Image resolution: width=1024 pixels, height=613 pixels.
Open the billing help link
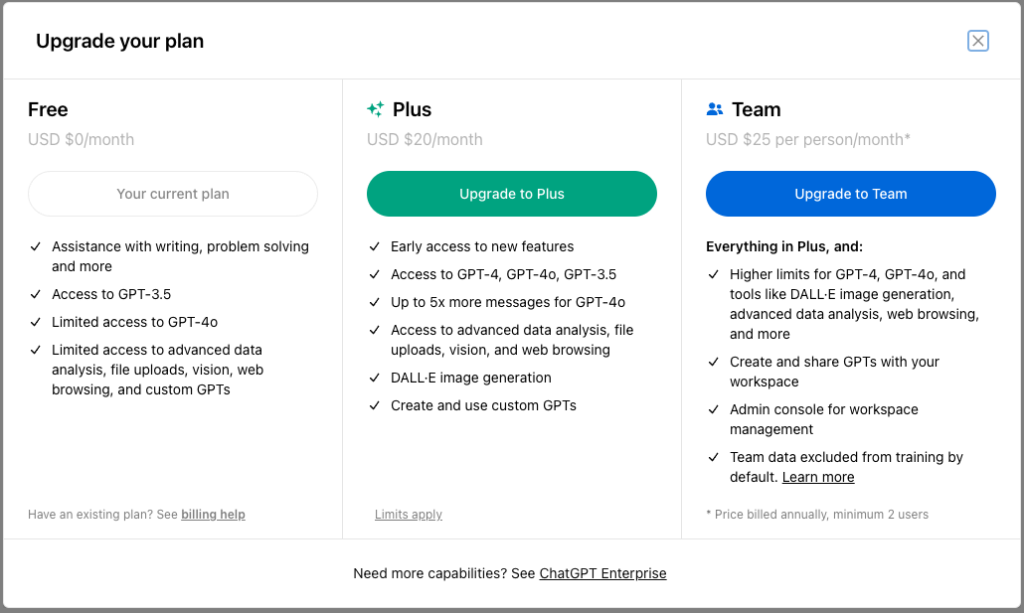tap(213, 514)
